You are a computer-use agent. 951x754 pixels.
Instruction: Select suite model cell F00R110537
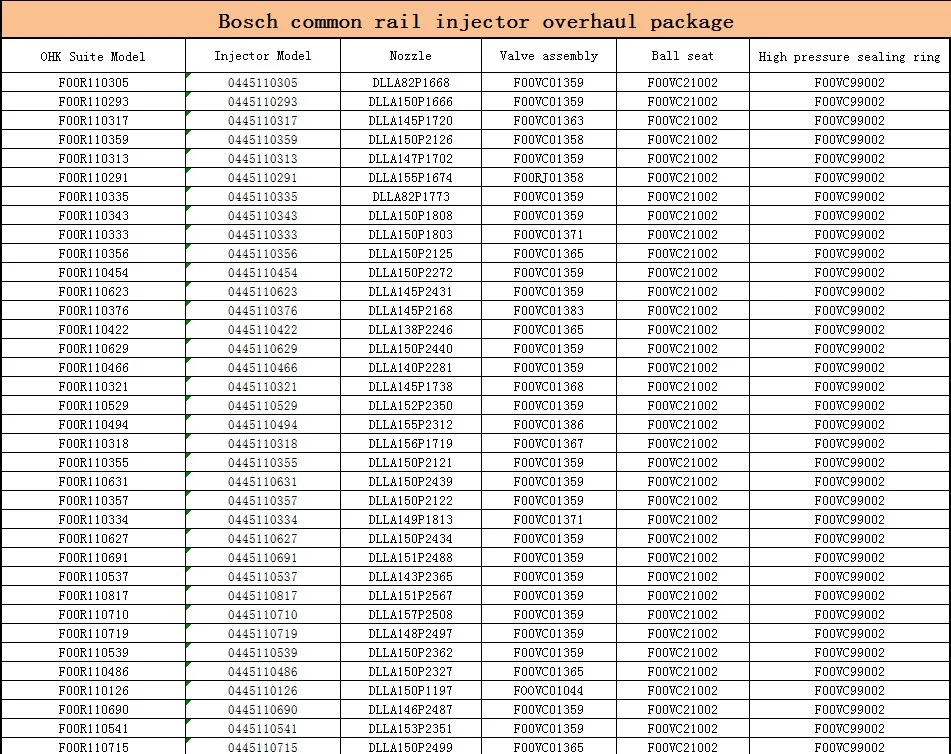[93, 577]
